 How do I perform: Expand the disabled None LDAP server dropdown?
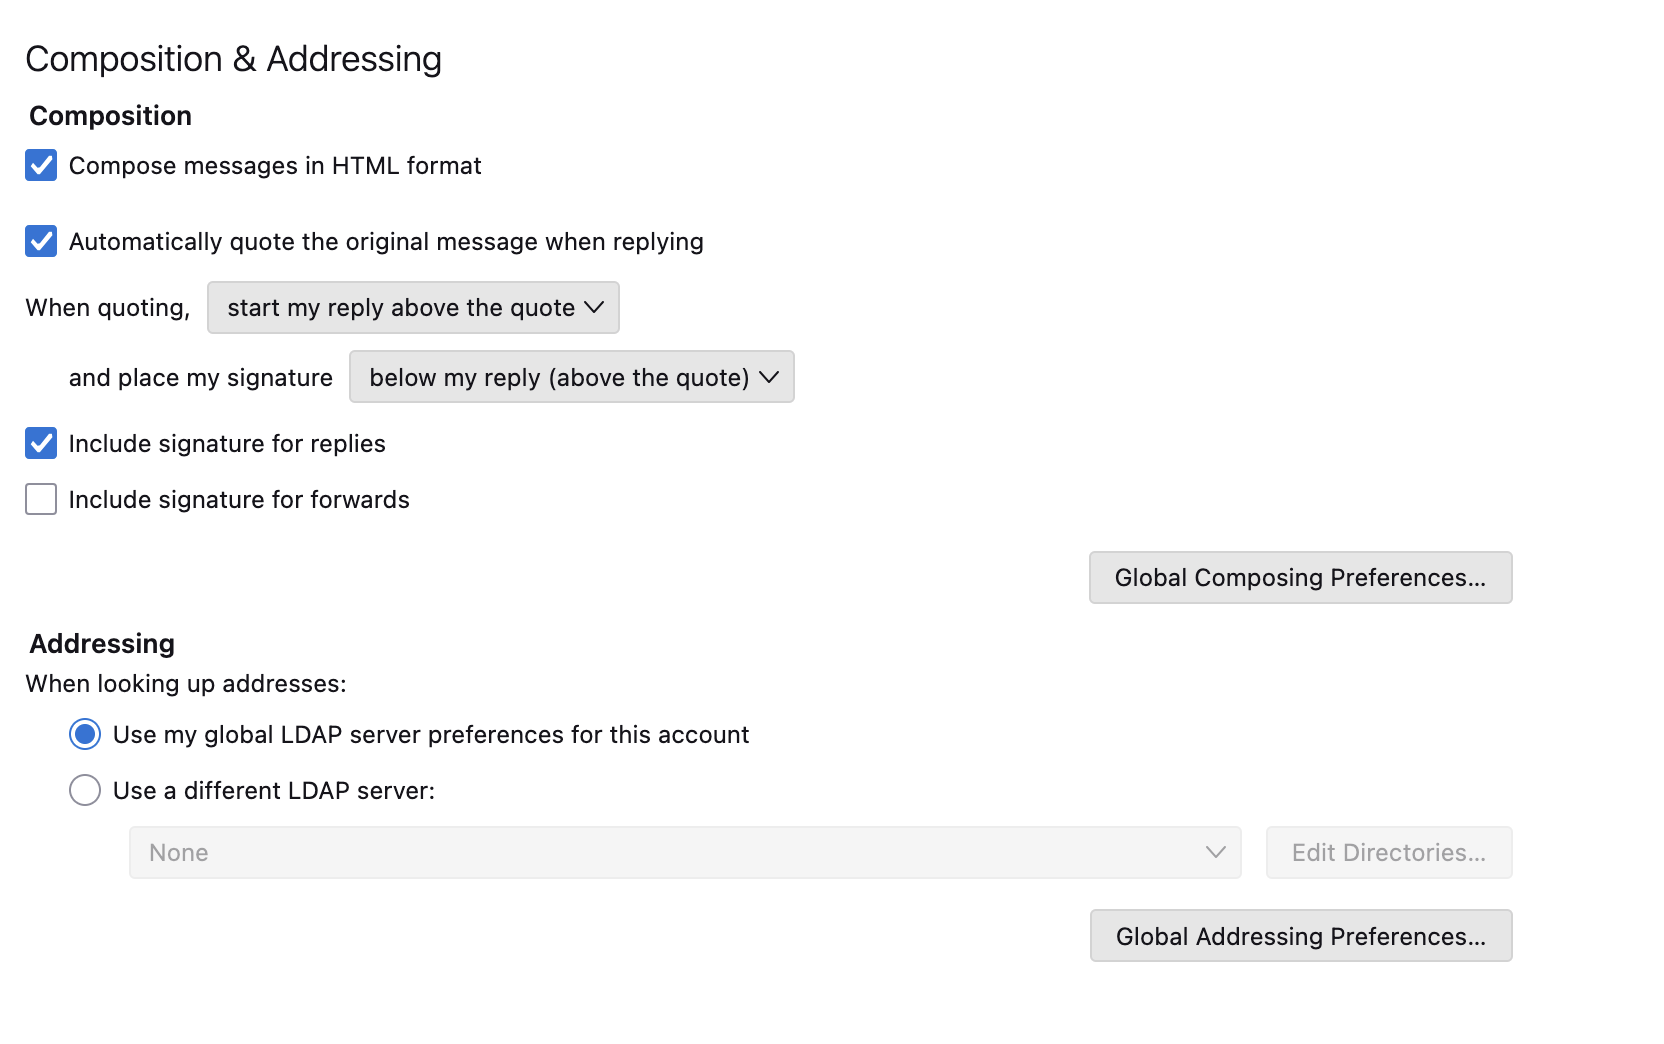[684, 852]
